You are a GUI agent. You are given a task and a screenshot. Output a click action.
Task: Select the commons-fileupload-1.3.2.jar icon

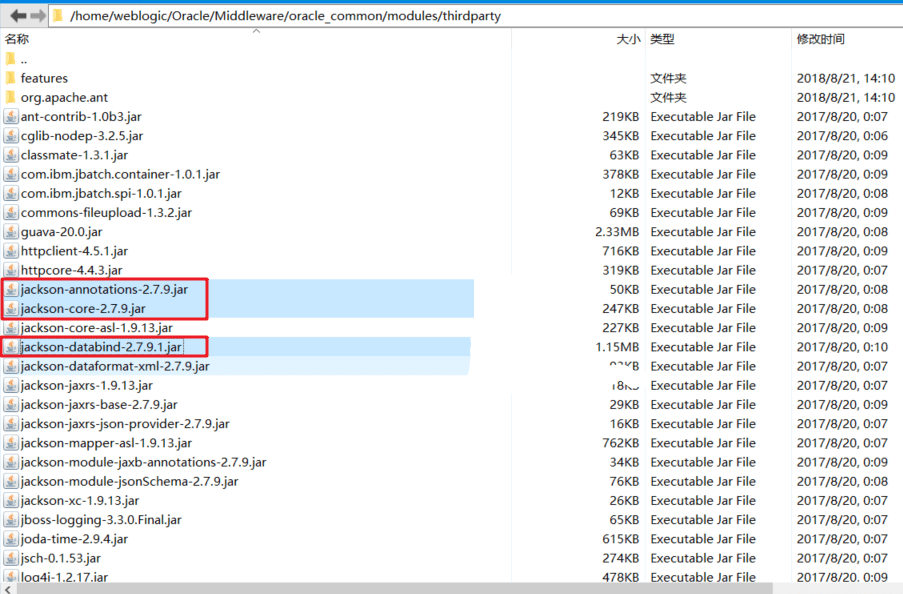tap(10, 213)
